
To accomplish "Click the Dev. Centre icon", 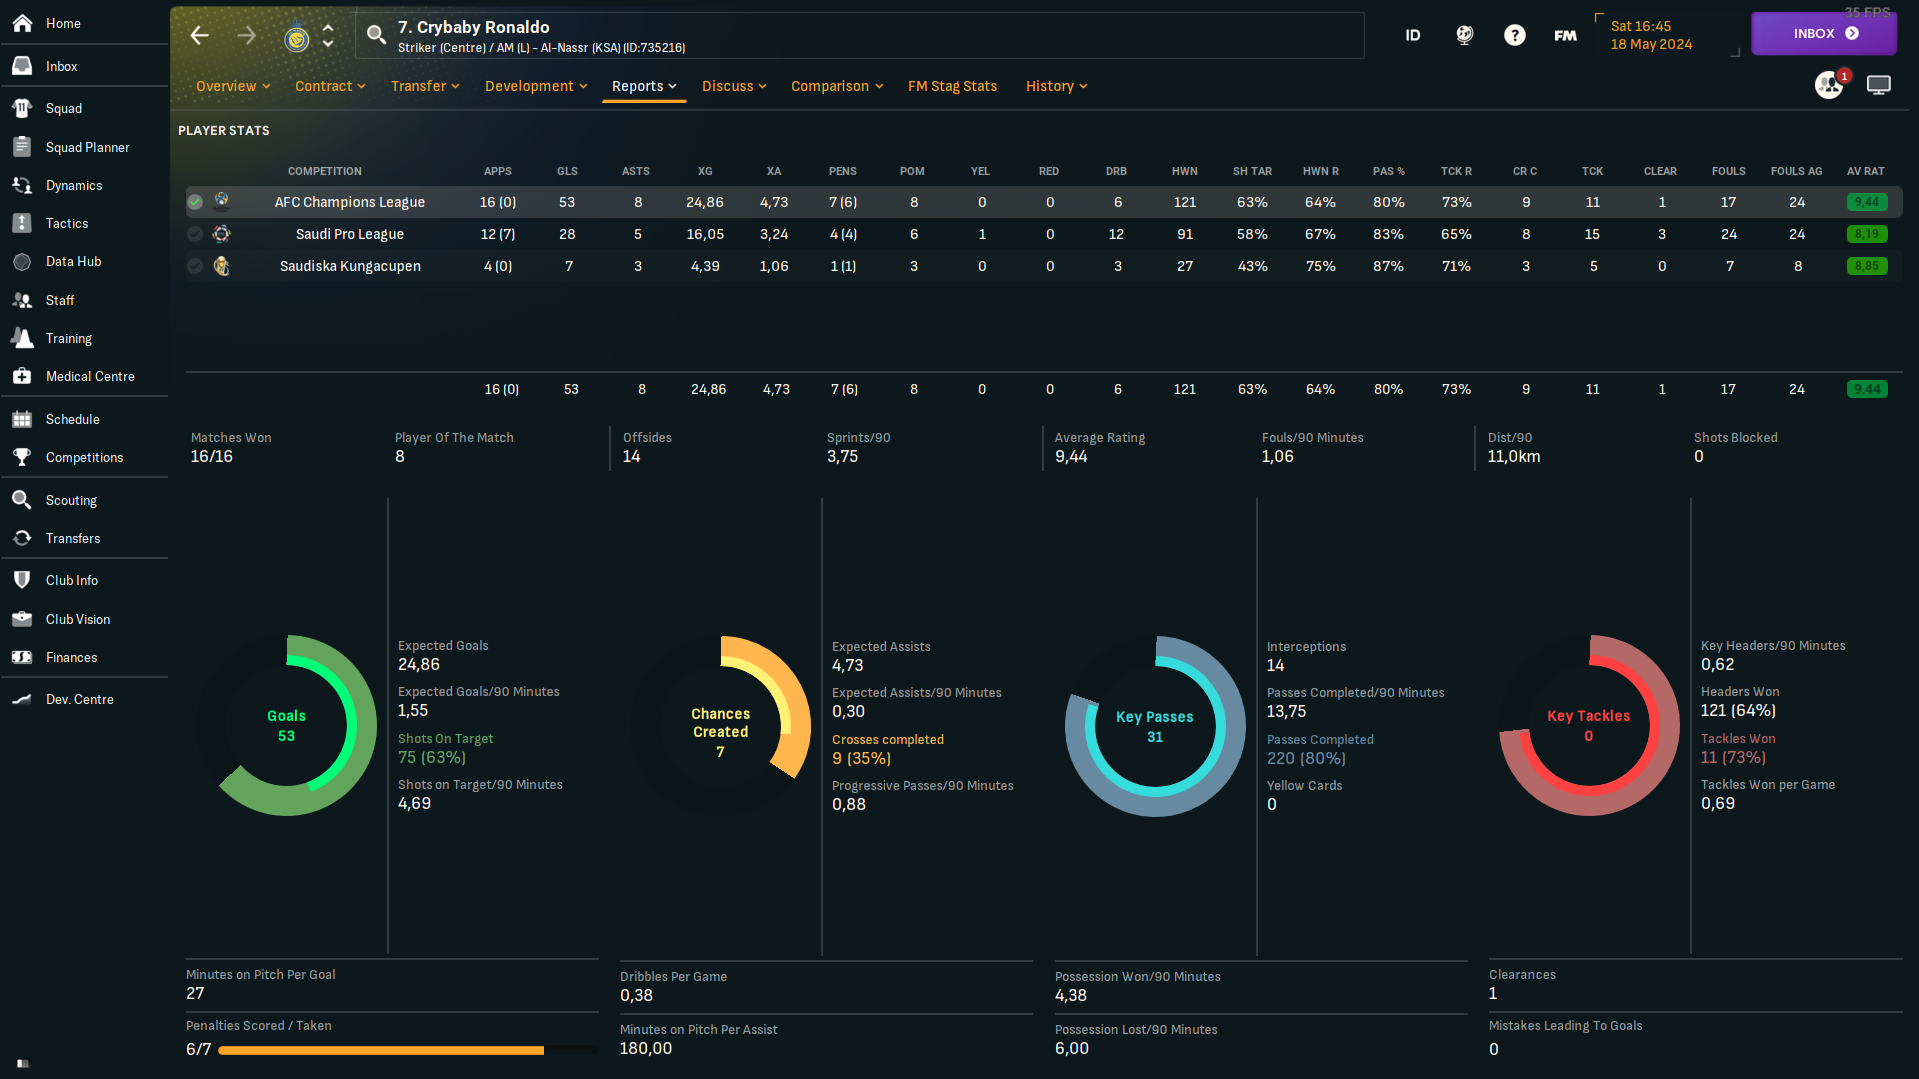I will [22, 699].
